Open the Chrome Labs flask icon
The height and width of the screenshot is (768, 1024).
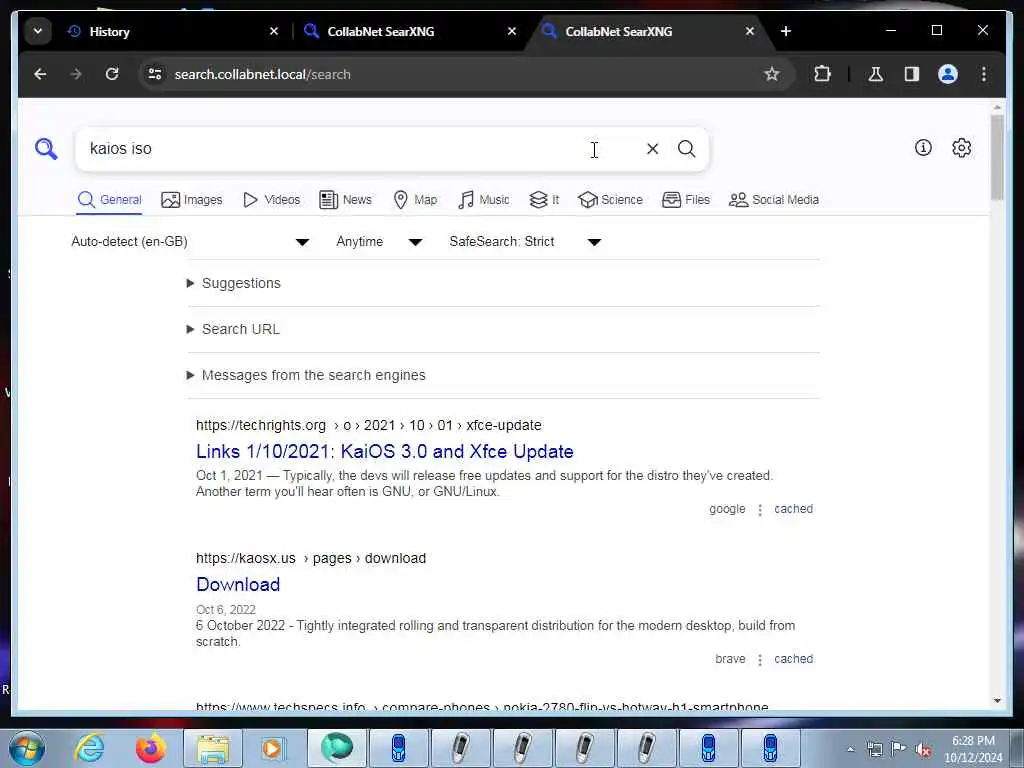[x=876, y=74]
